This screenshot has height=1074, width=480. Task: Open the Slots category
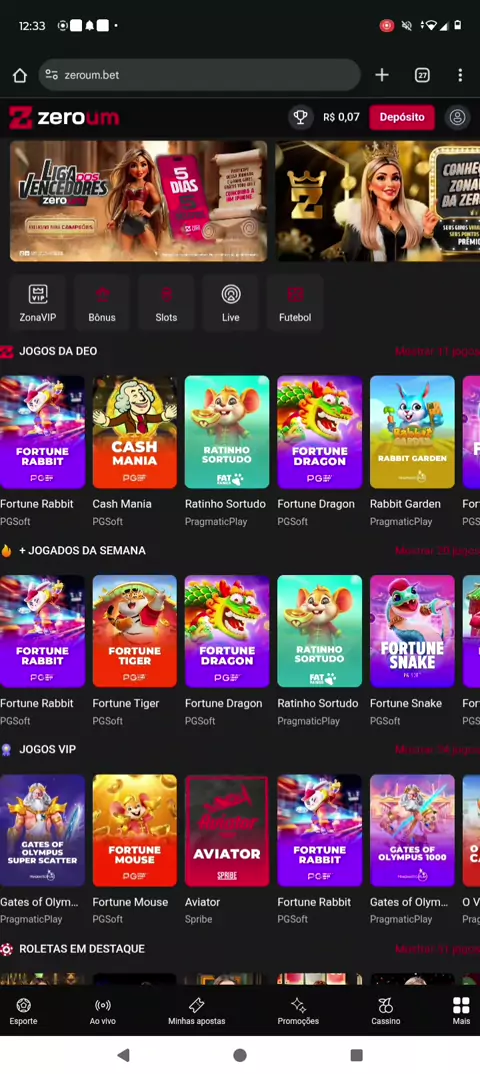[x=166, y=302]
